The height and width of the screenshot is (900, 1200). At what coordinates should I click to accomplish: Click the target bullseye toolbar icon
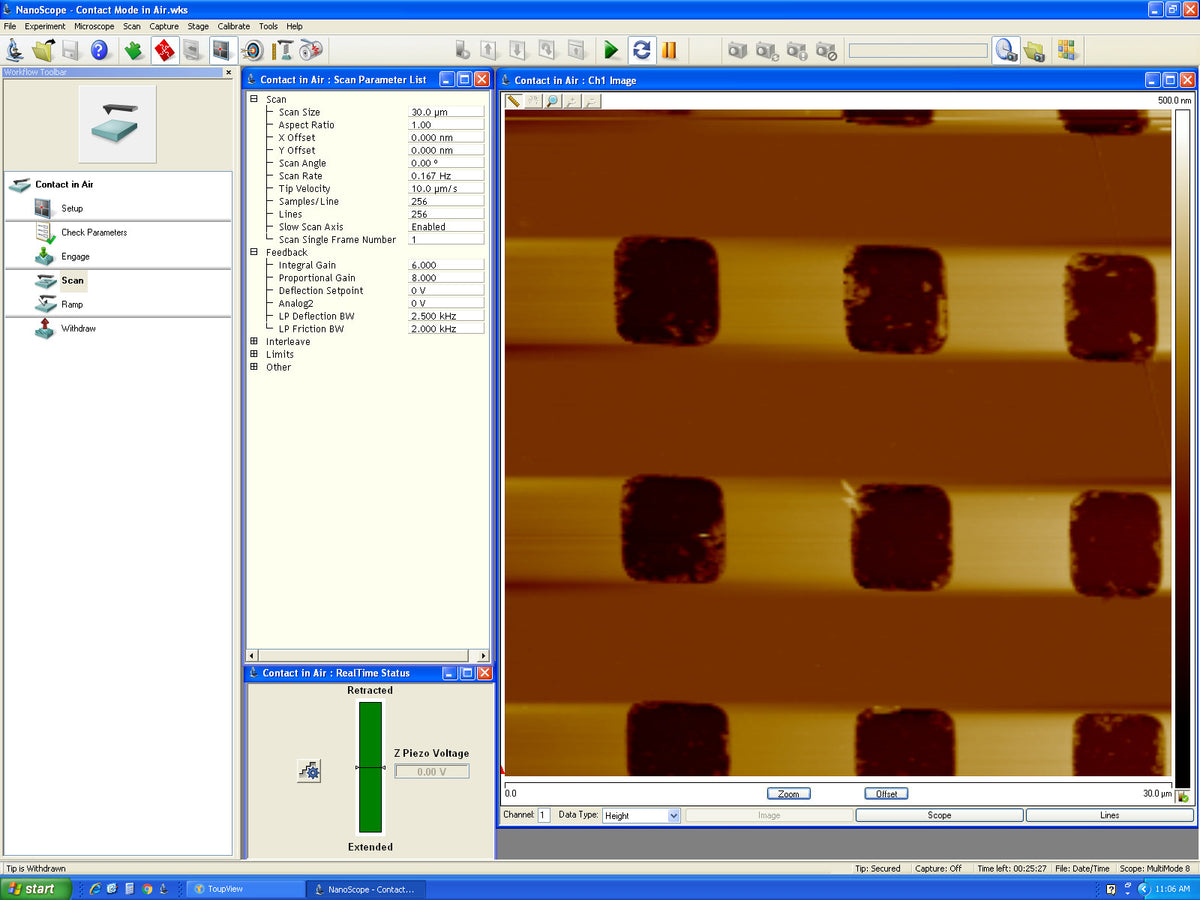pyautogui.click(x=253, y=50)
